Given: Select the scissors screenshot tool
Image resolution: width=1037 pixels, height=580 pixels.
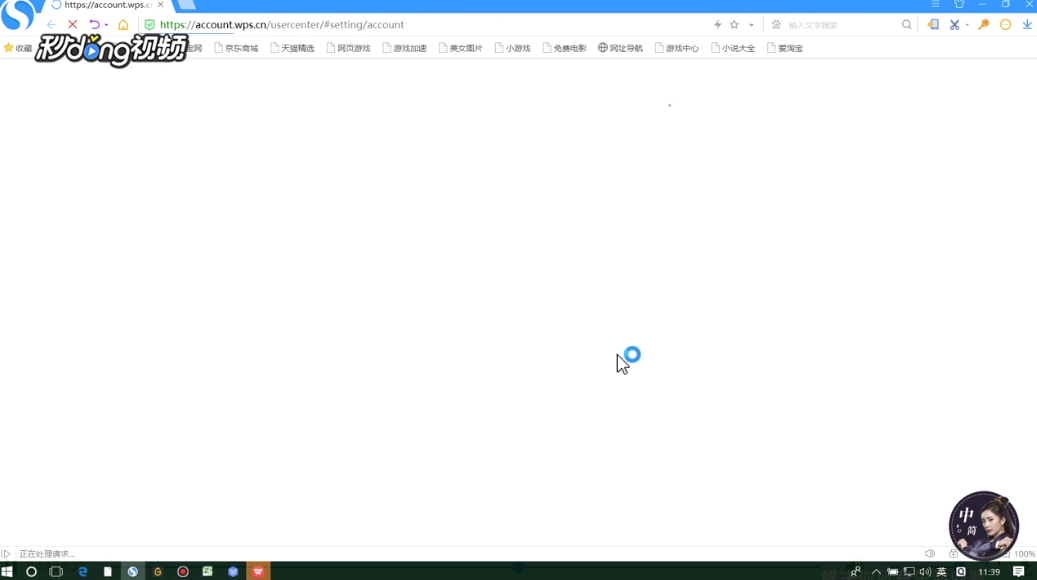Looking at the screenshot, I should pos(954,24).
